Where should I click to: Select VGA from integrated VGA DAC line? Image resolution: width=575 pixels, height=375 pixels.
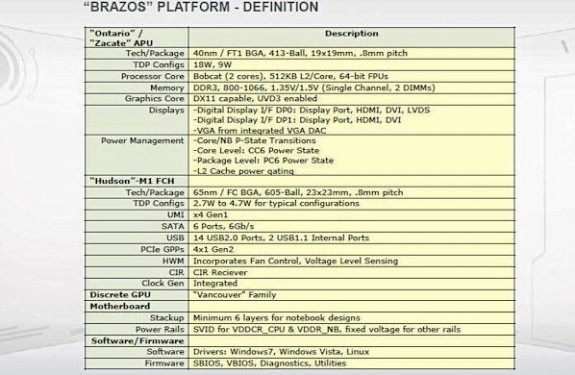pyautogui.click(x=260, y=130)
